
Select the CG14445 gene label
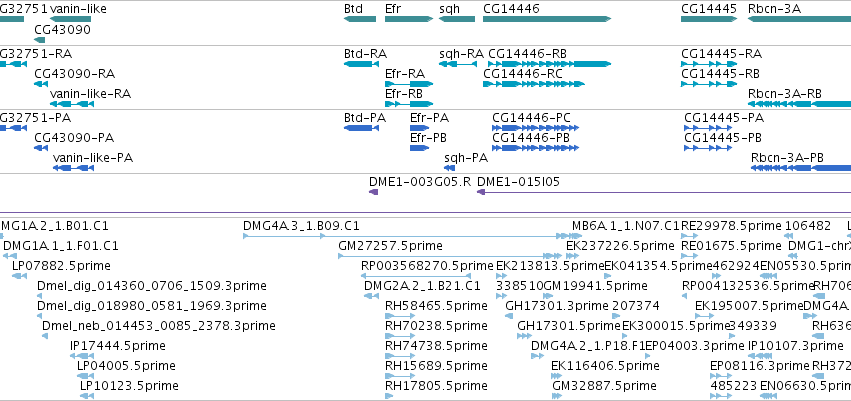pyautogui.click(x=709, y=9)
